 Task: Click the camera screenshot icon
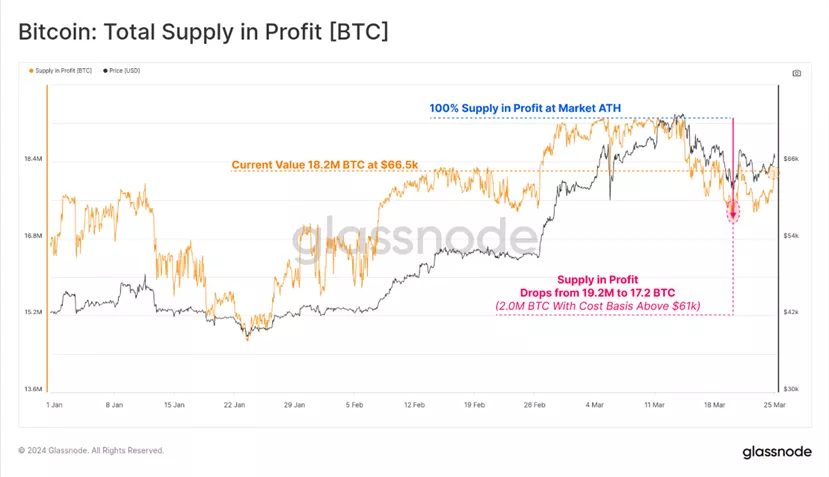click(796, 73)
